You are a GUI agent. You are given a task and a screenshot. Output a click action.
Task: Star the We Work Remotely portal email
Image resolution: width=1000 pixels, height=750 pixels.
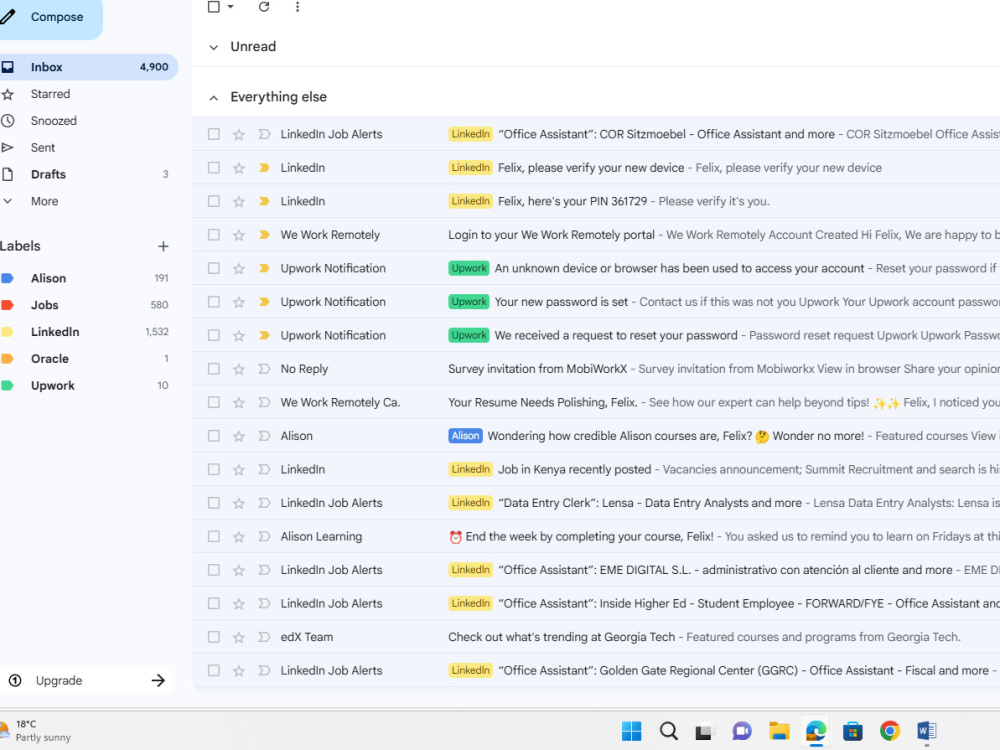(x=239, y=235)
